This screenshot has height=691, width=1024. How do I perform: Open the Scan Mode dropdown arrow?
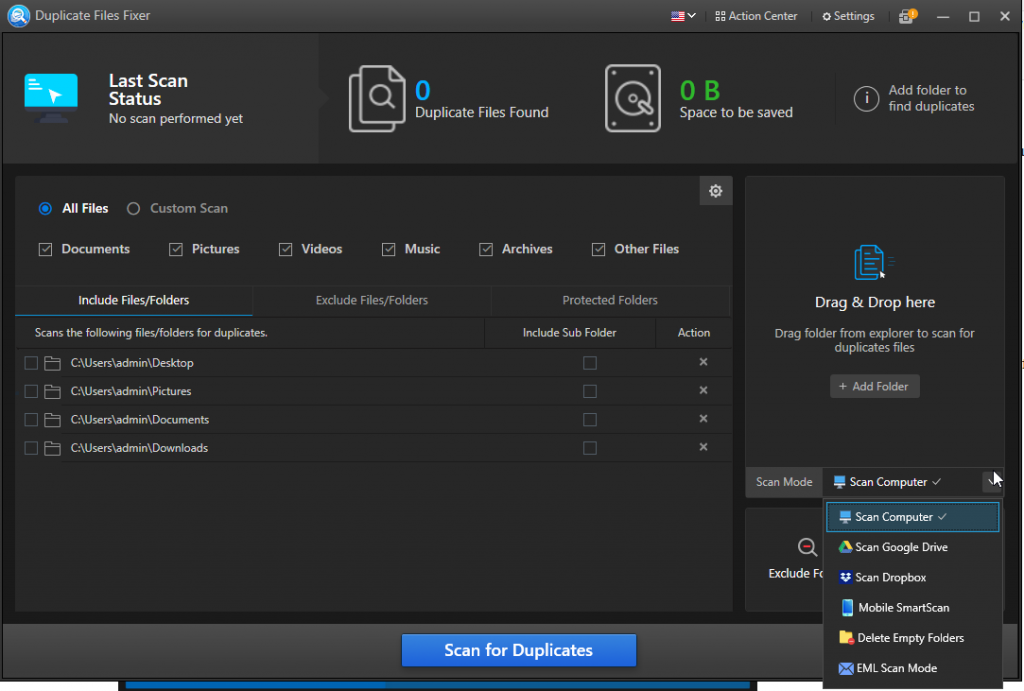pos(993,482)
